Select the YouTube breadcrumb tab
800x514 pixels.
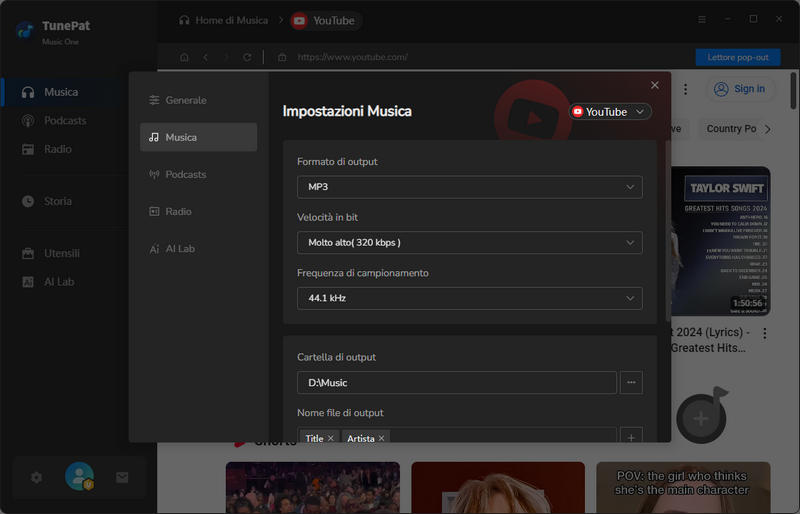coord(326,21)
